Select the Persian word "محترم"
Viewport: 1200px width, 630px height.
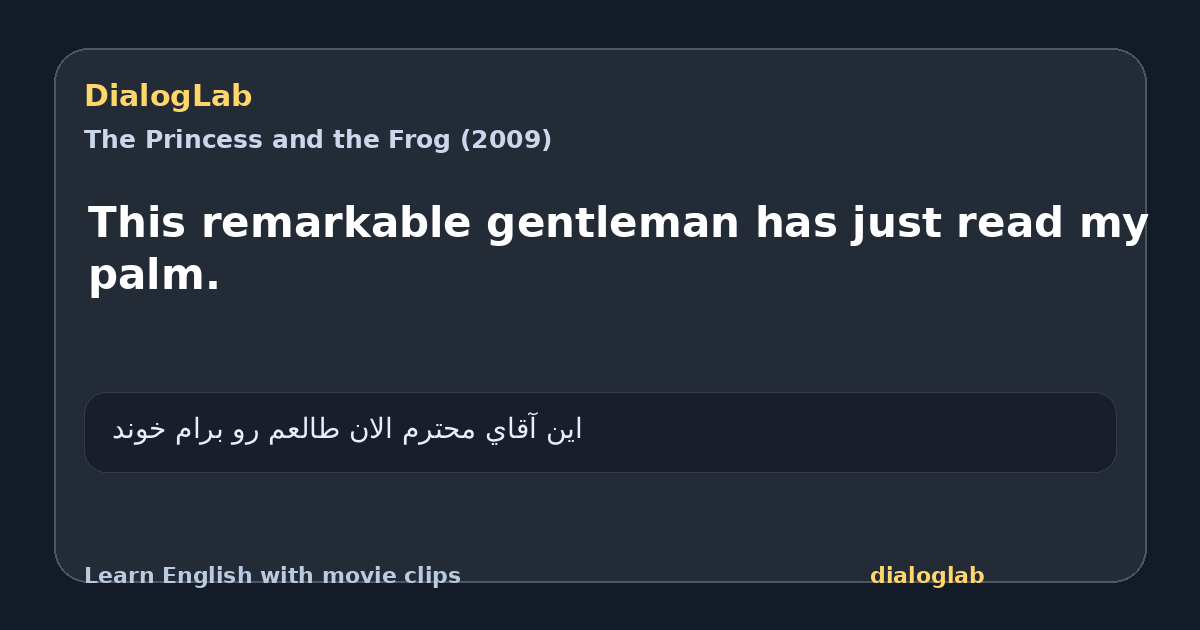pyautogui.click(x=441, y=430)
